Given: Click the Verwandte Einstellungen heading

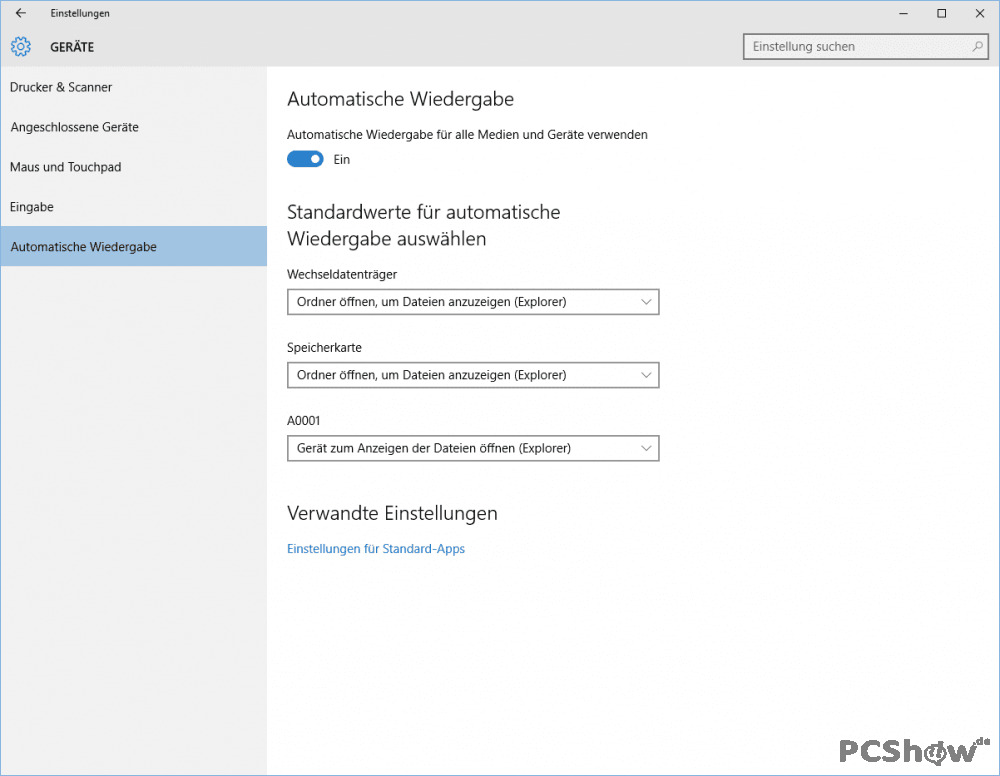Looking at the screenshot, I should click(x=392, y=513).
